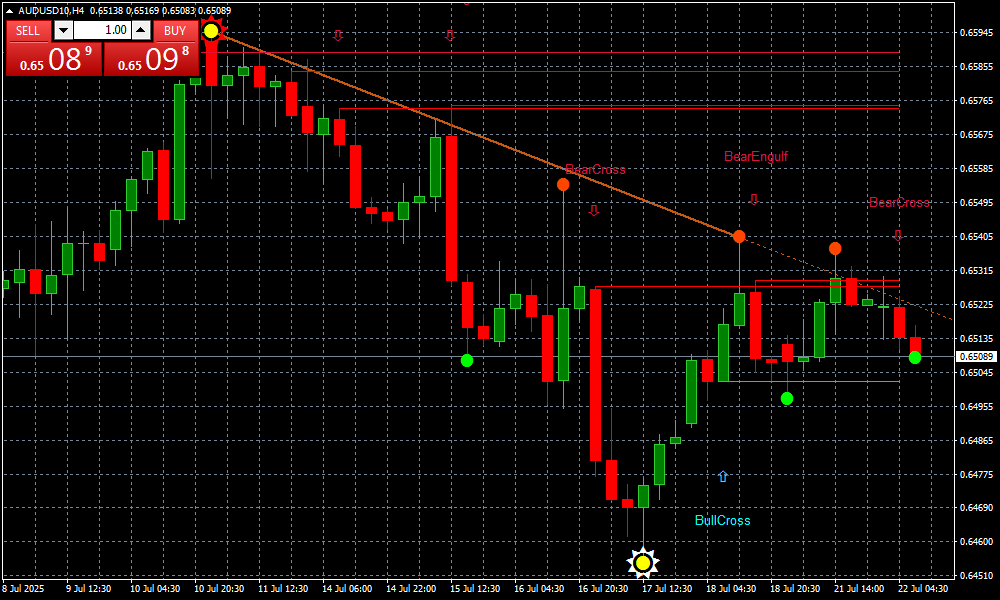1000x600 pixels.
Task: Click the green dot at latest candle
Action: pos(915,358)
